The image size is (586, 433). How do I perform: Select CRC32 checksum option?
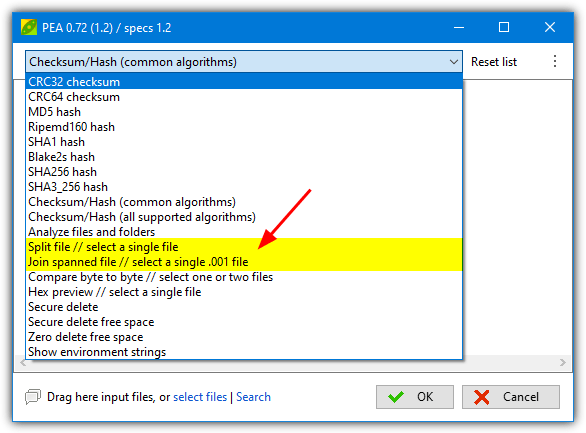(x=244, y=81)
